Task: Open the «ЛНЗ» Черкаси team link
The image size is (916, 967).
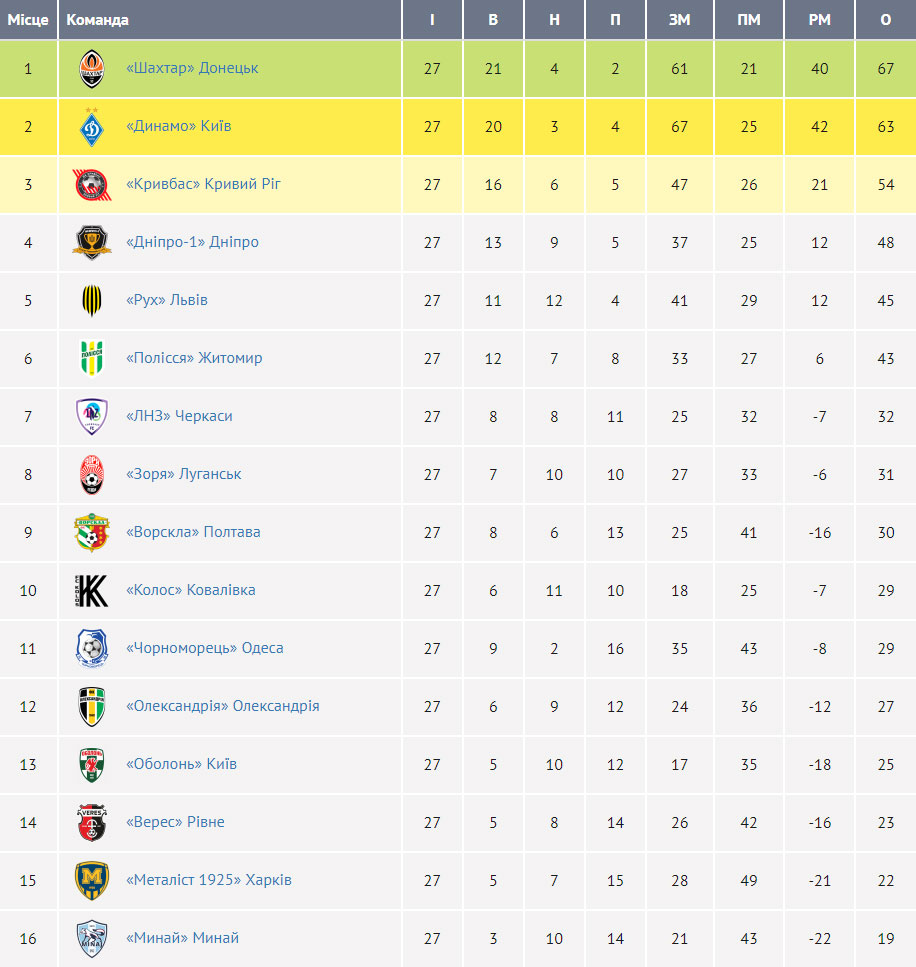Action: click(x=179, y=416)
